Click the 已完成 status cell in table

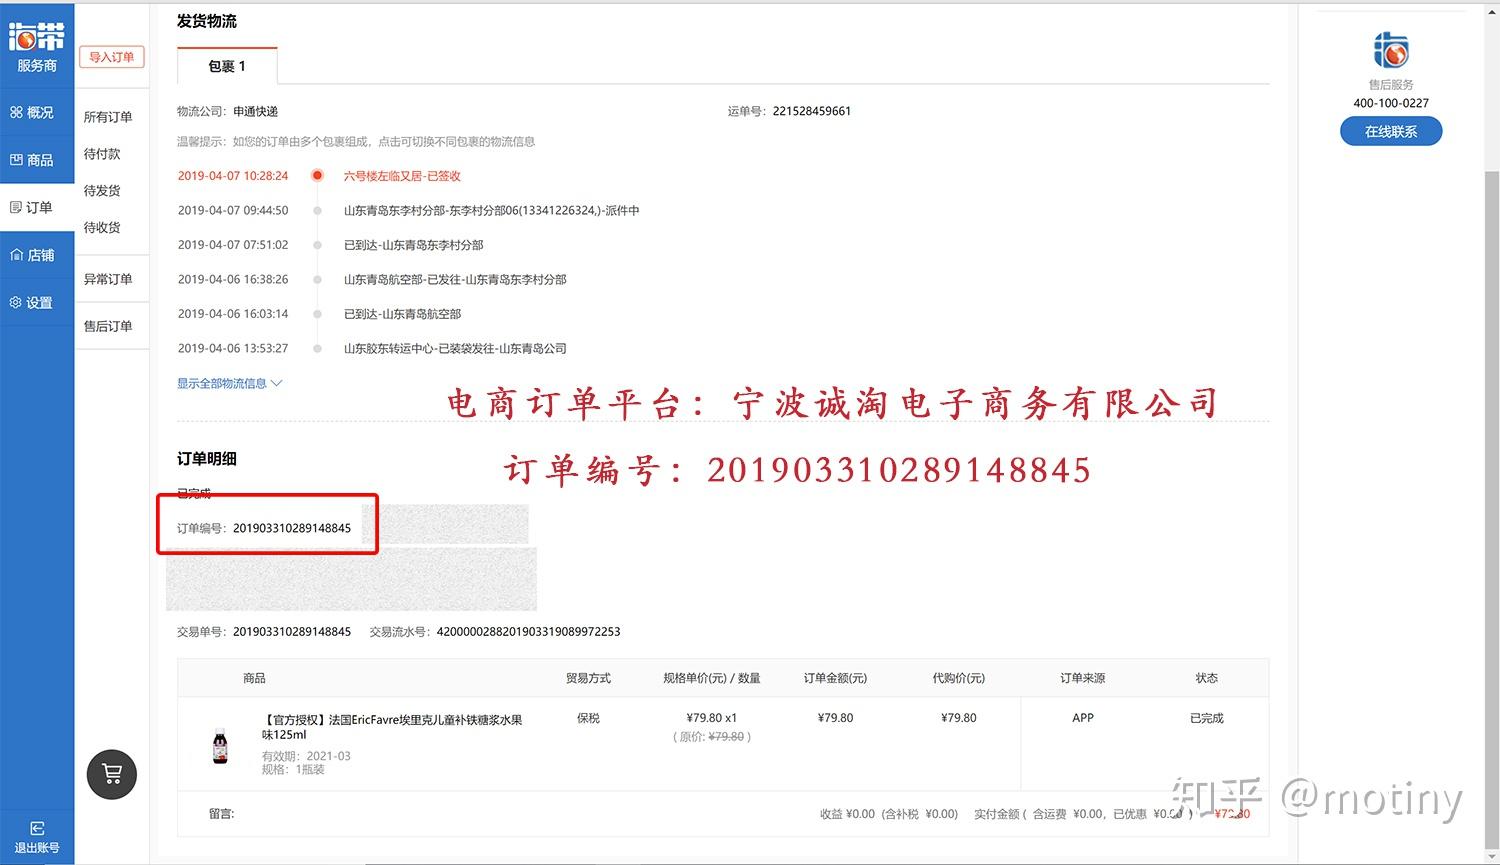(1207, 718)
